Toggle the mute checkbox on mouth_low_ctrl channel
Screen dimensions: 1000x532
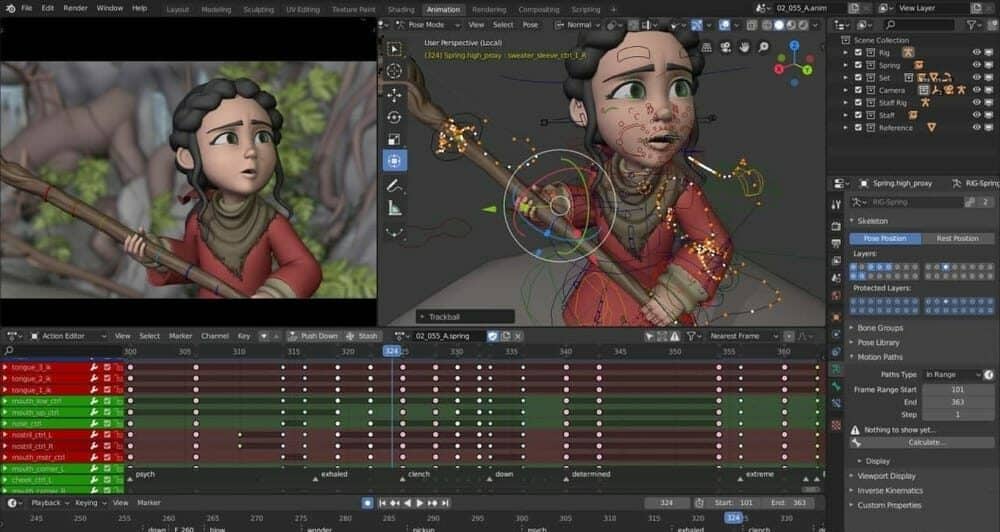point(107,401)
